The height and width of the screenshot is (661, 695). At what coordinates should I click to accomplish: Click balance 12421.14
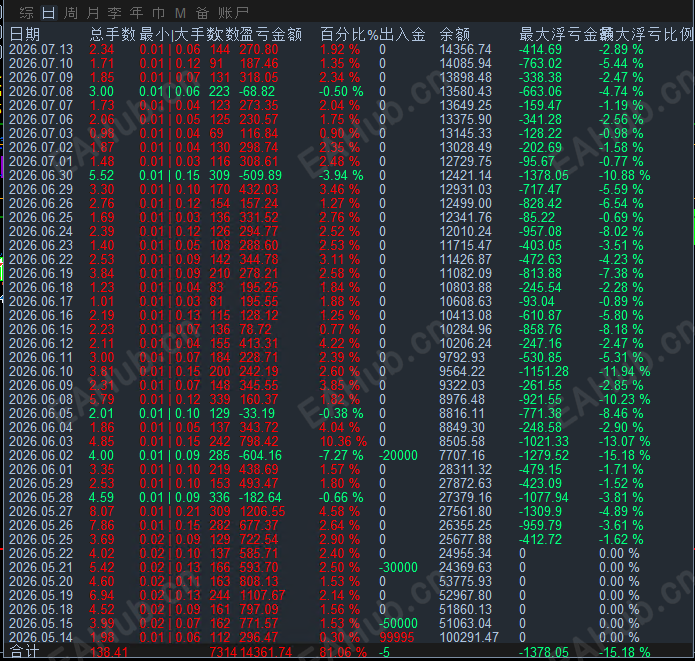pyautogui.click(x=465, y=175)
